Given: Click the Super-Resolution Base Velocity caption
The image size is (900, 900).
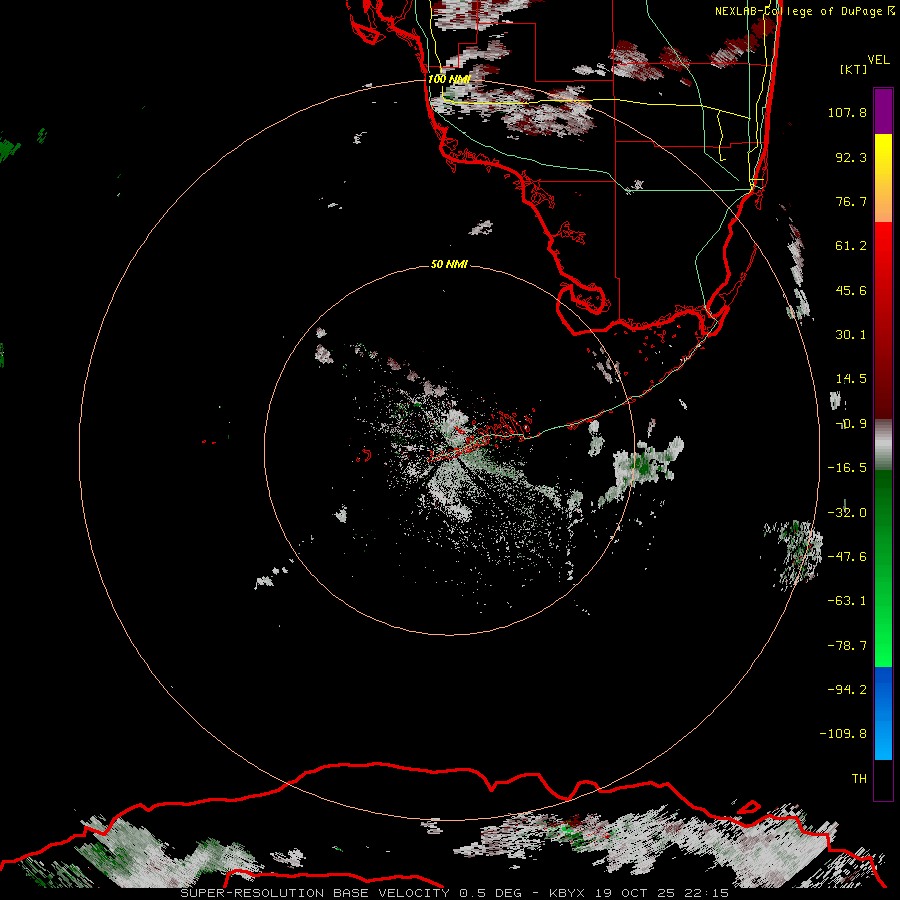Looking at the screenshot, I should 454,893.
